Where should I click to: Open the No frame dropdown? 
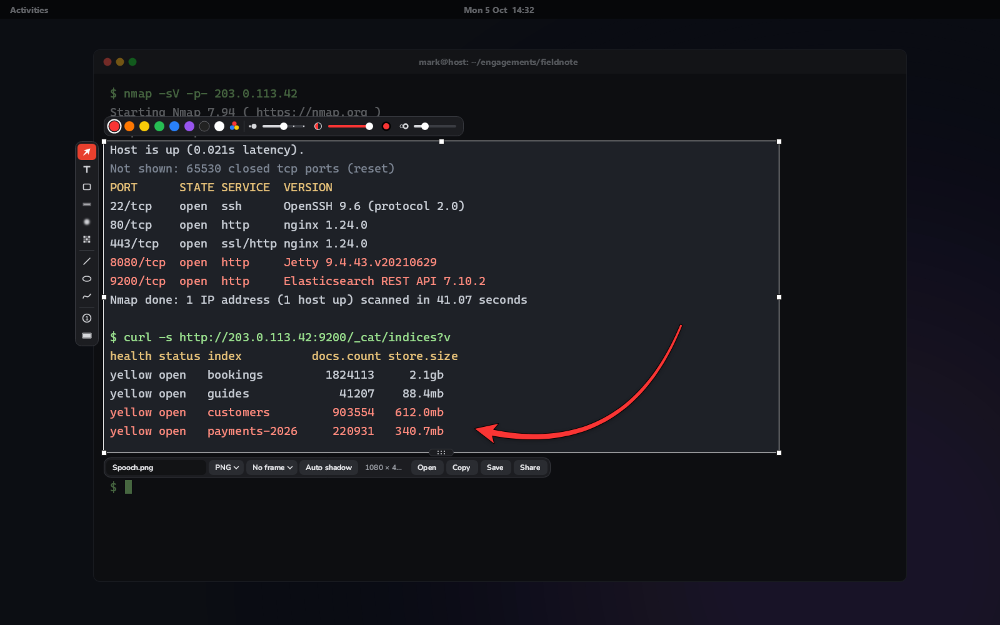click(272, 467)
